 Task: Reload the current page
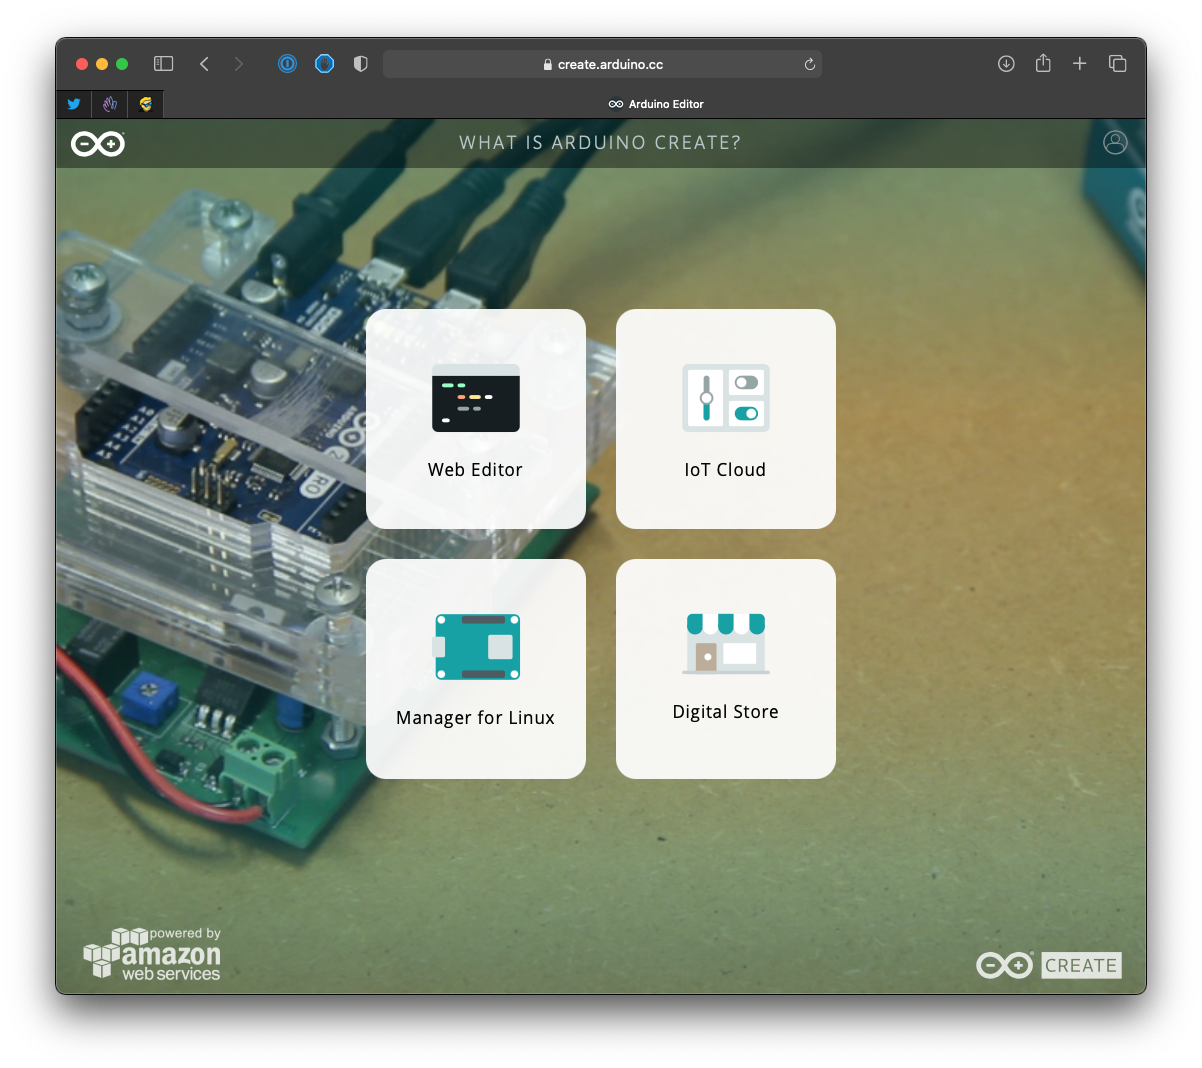point(809,64)
